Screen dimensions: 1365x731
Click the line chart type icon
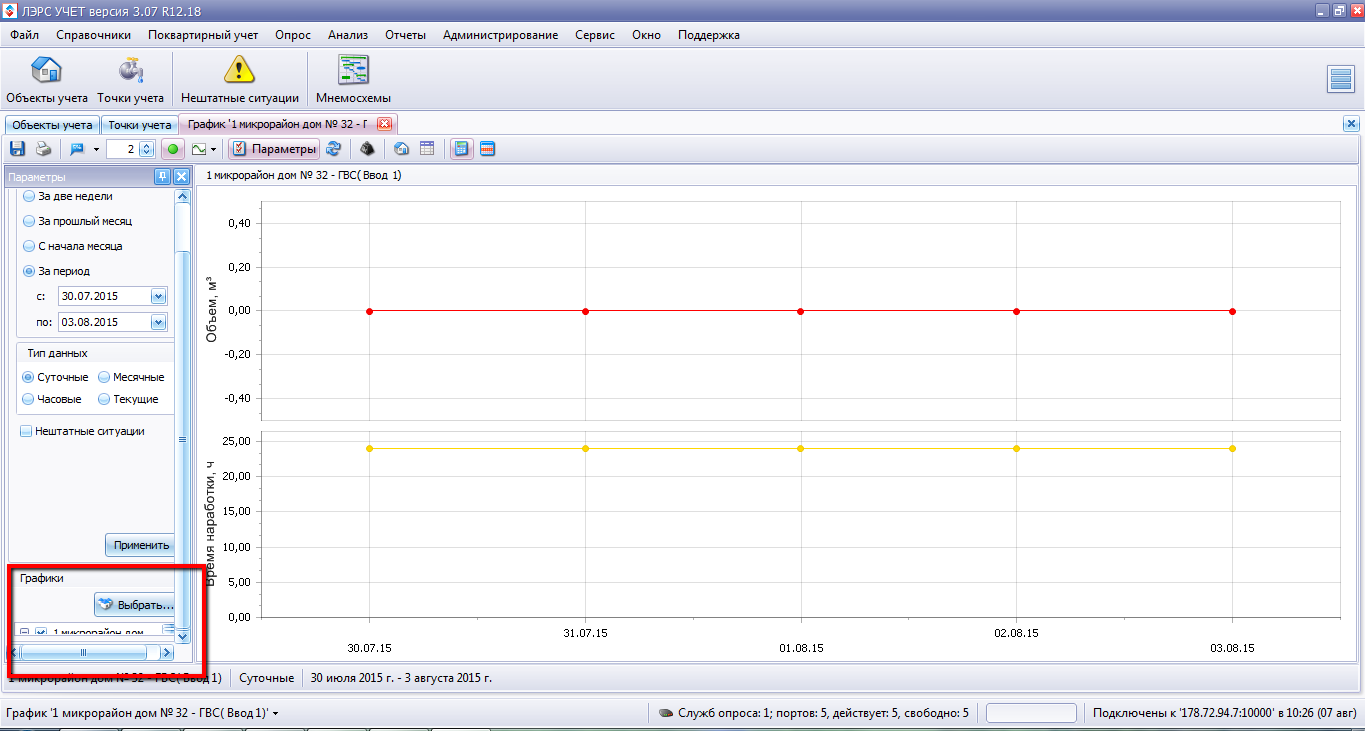[x=199, y=149]
